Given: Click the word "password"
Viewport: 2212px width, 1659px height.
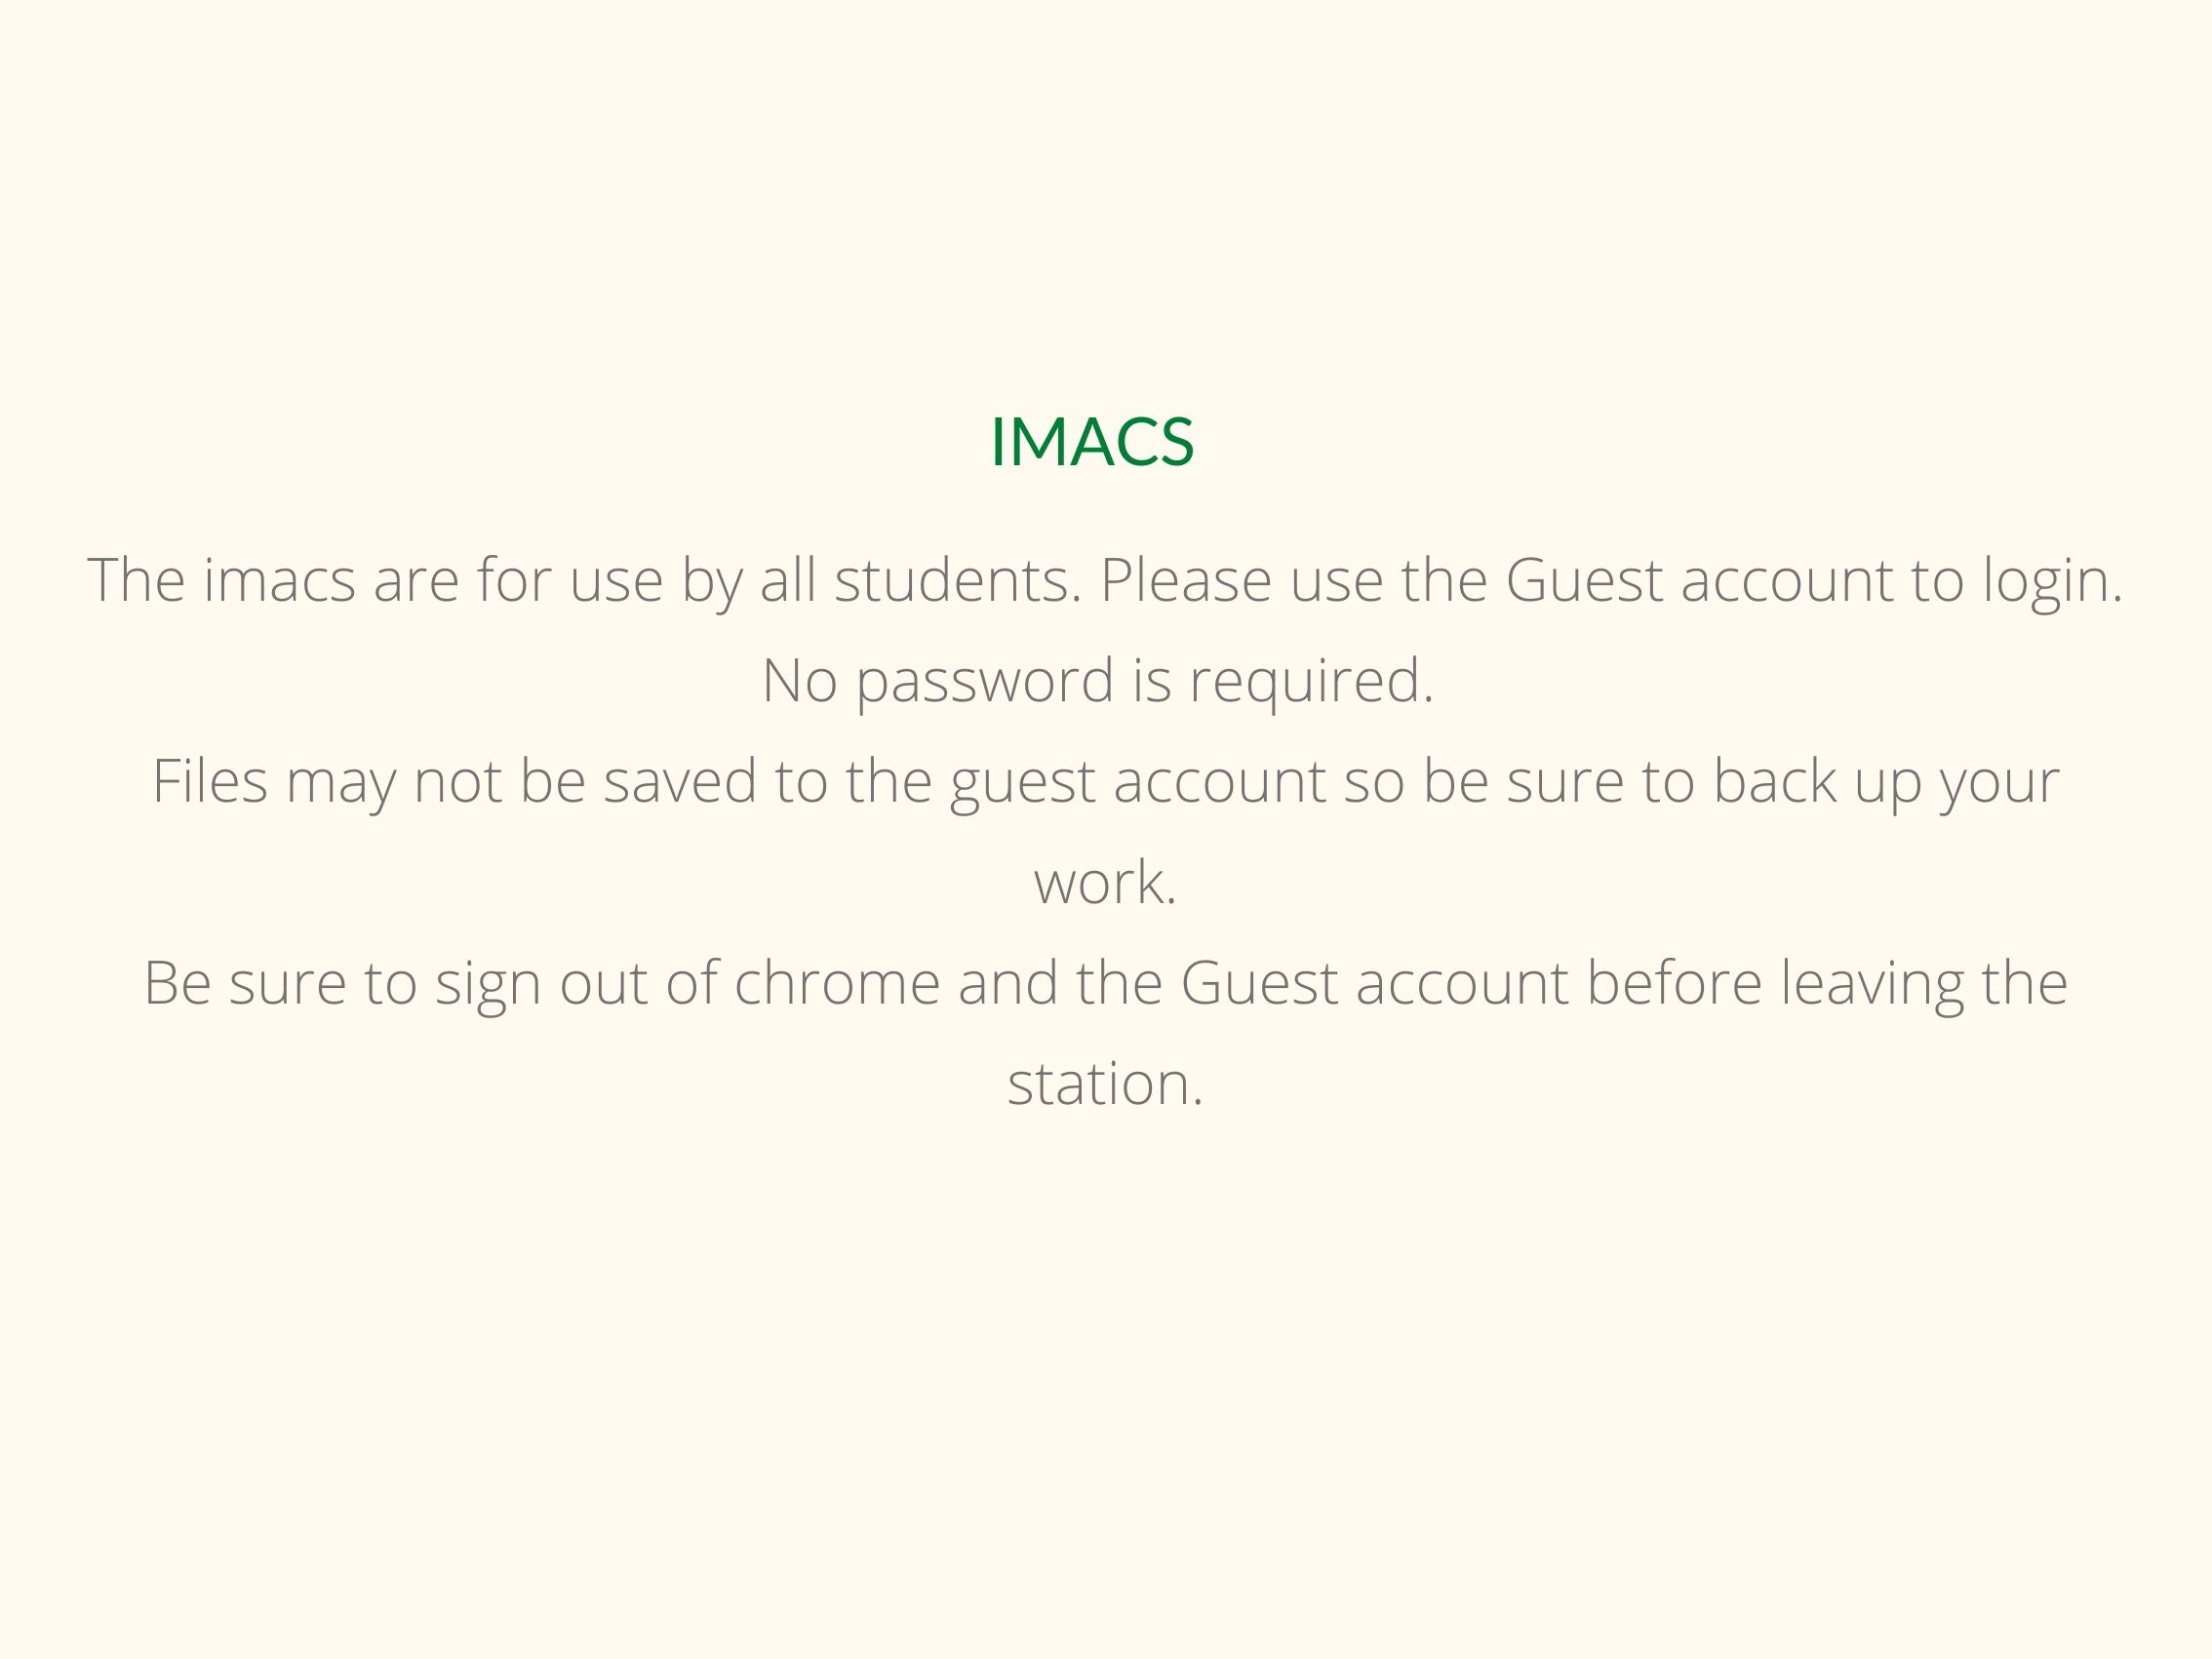Looking at the screenshot, I should click(985, 681).
